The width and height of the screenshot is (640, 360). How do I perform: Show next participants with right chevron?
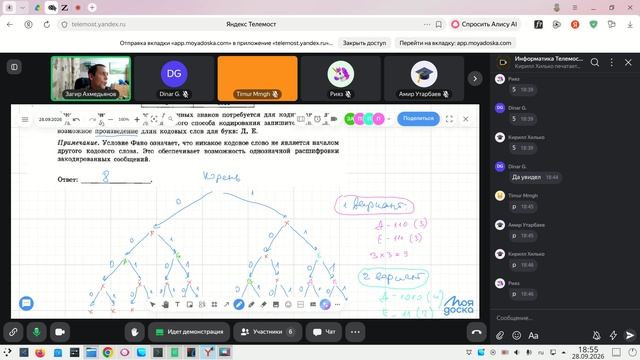[475, 78]
